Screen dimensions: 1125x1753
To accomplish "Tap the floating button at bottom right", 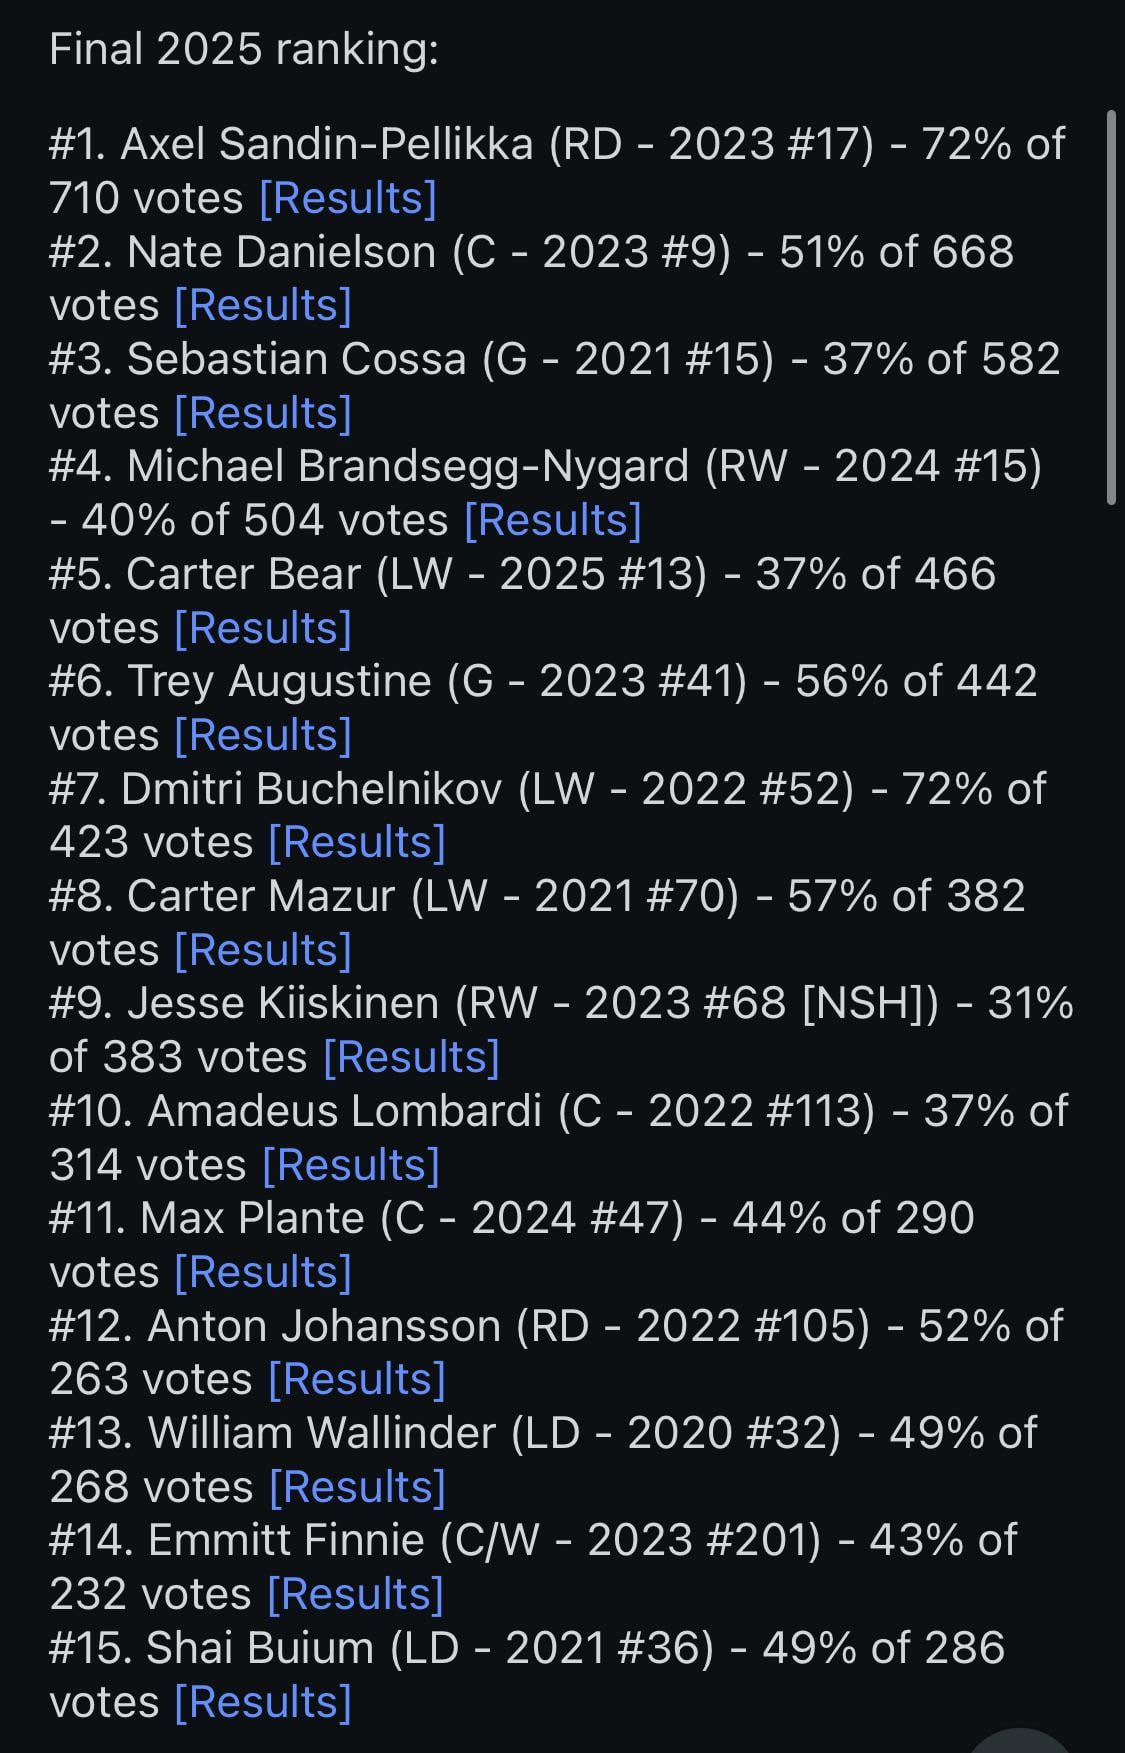I will [x=1020, y=1742].
